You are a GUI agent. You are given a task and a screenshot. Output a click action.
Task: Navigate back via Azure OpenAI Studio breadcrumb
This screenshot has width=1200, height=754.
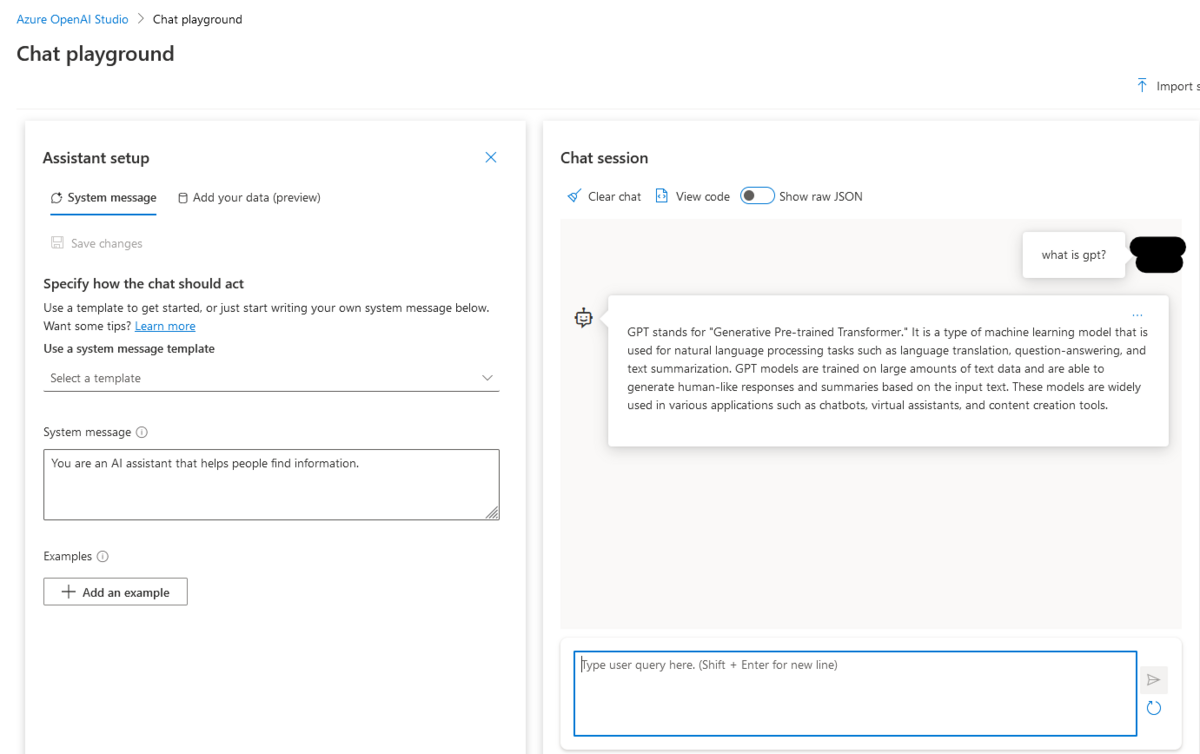[71, 18]
